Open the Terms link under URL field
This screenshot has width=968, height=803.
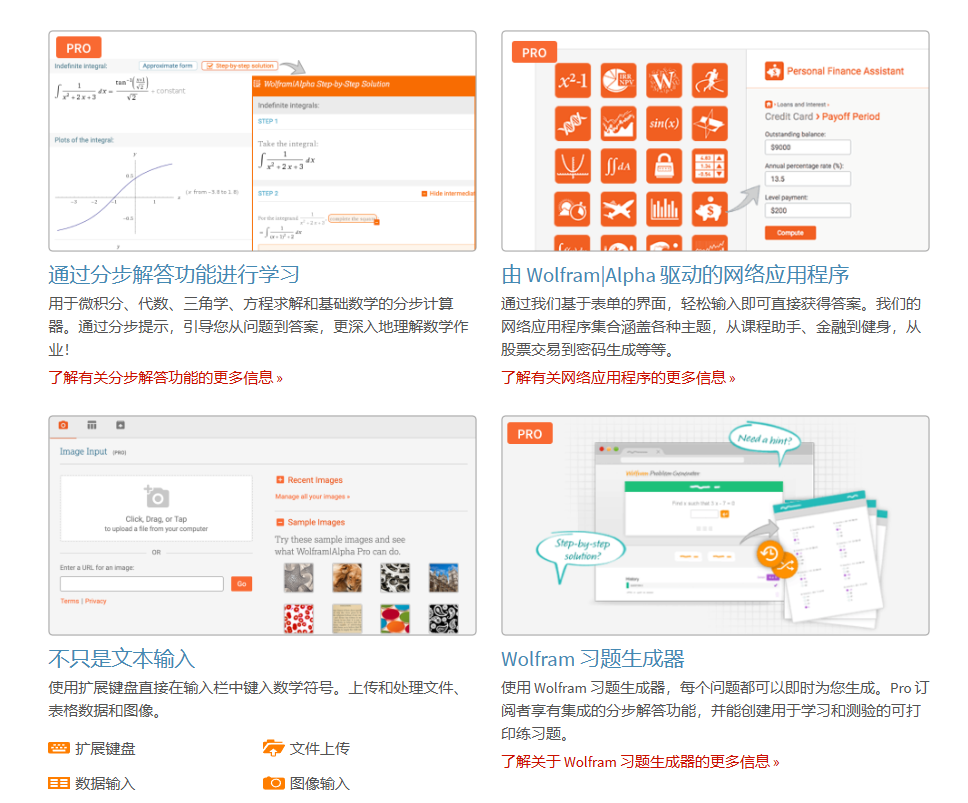click(x=69, y=601)
